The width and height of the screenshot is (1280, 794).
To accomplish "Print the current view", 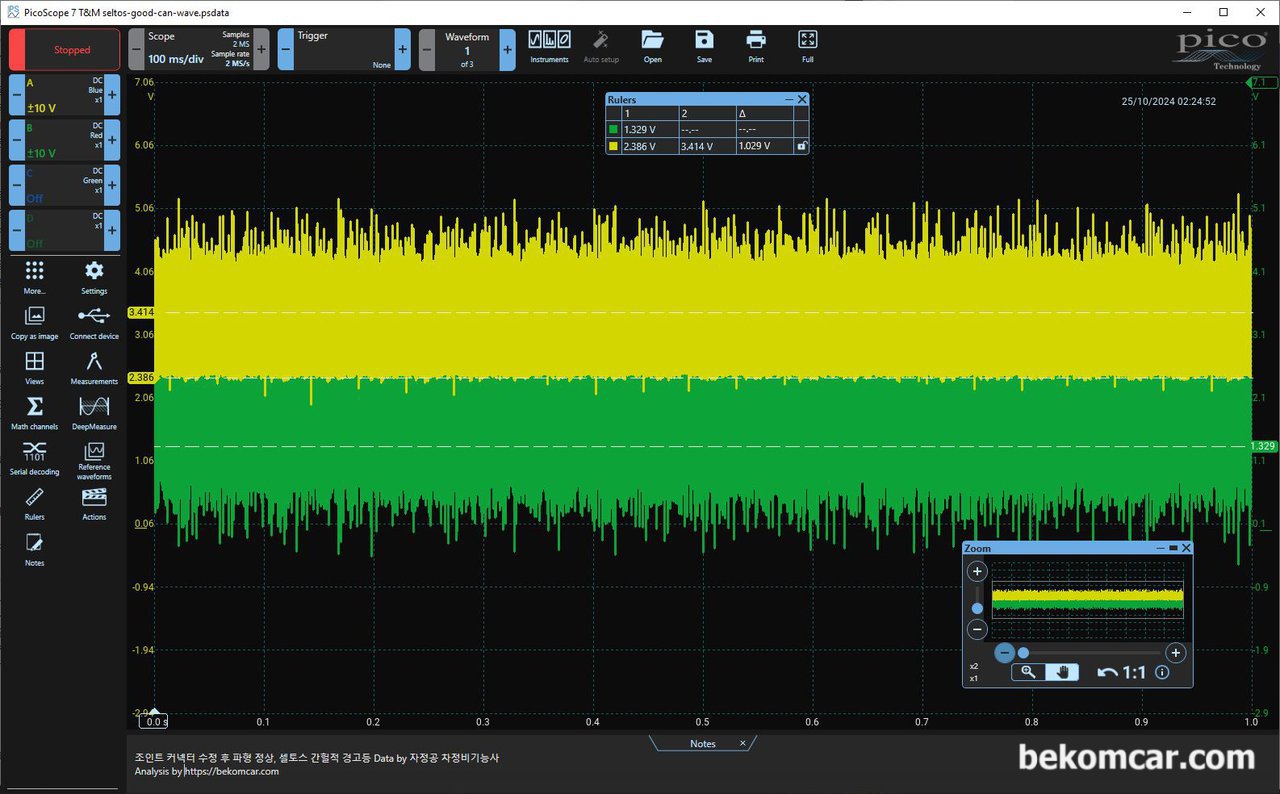I will click(x=756, y=47).
